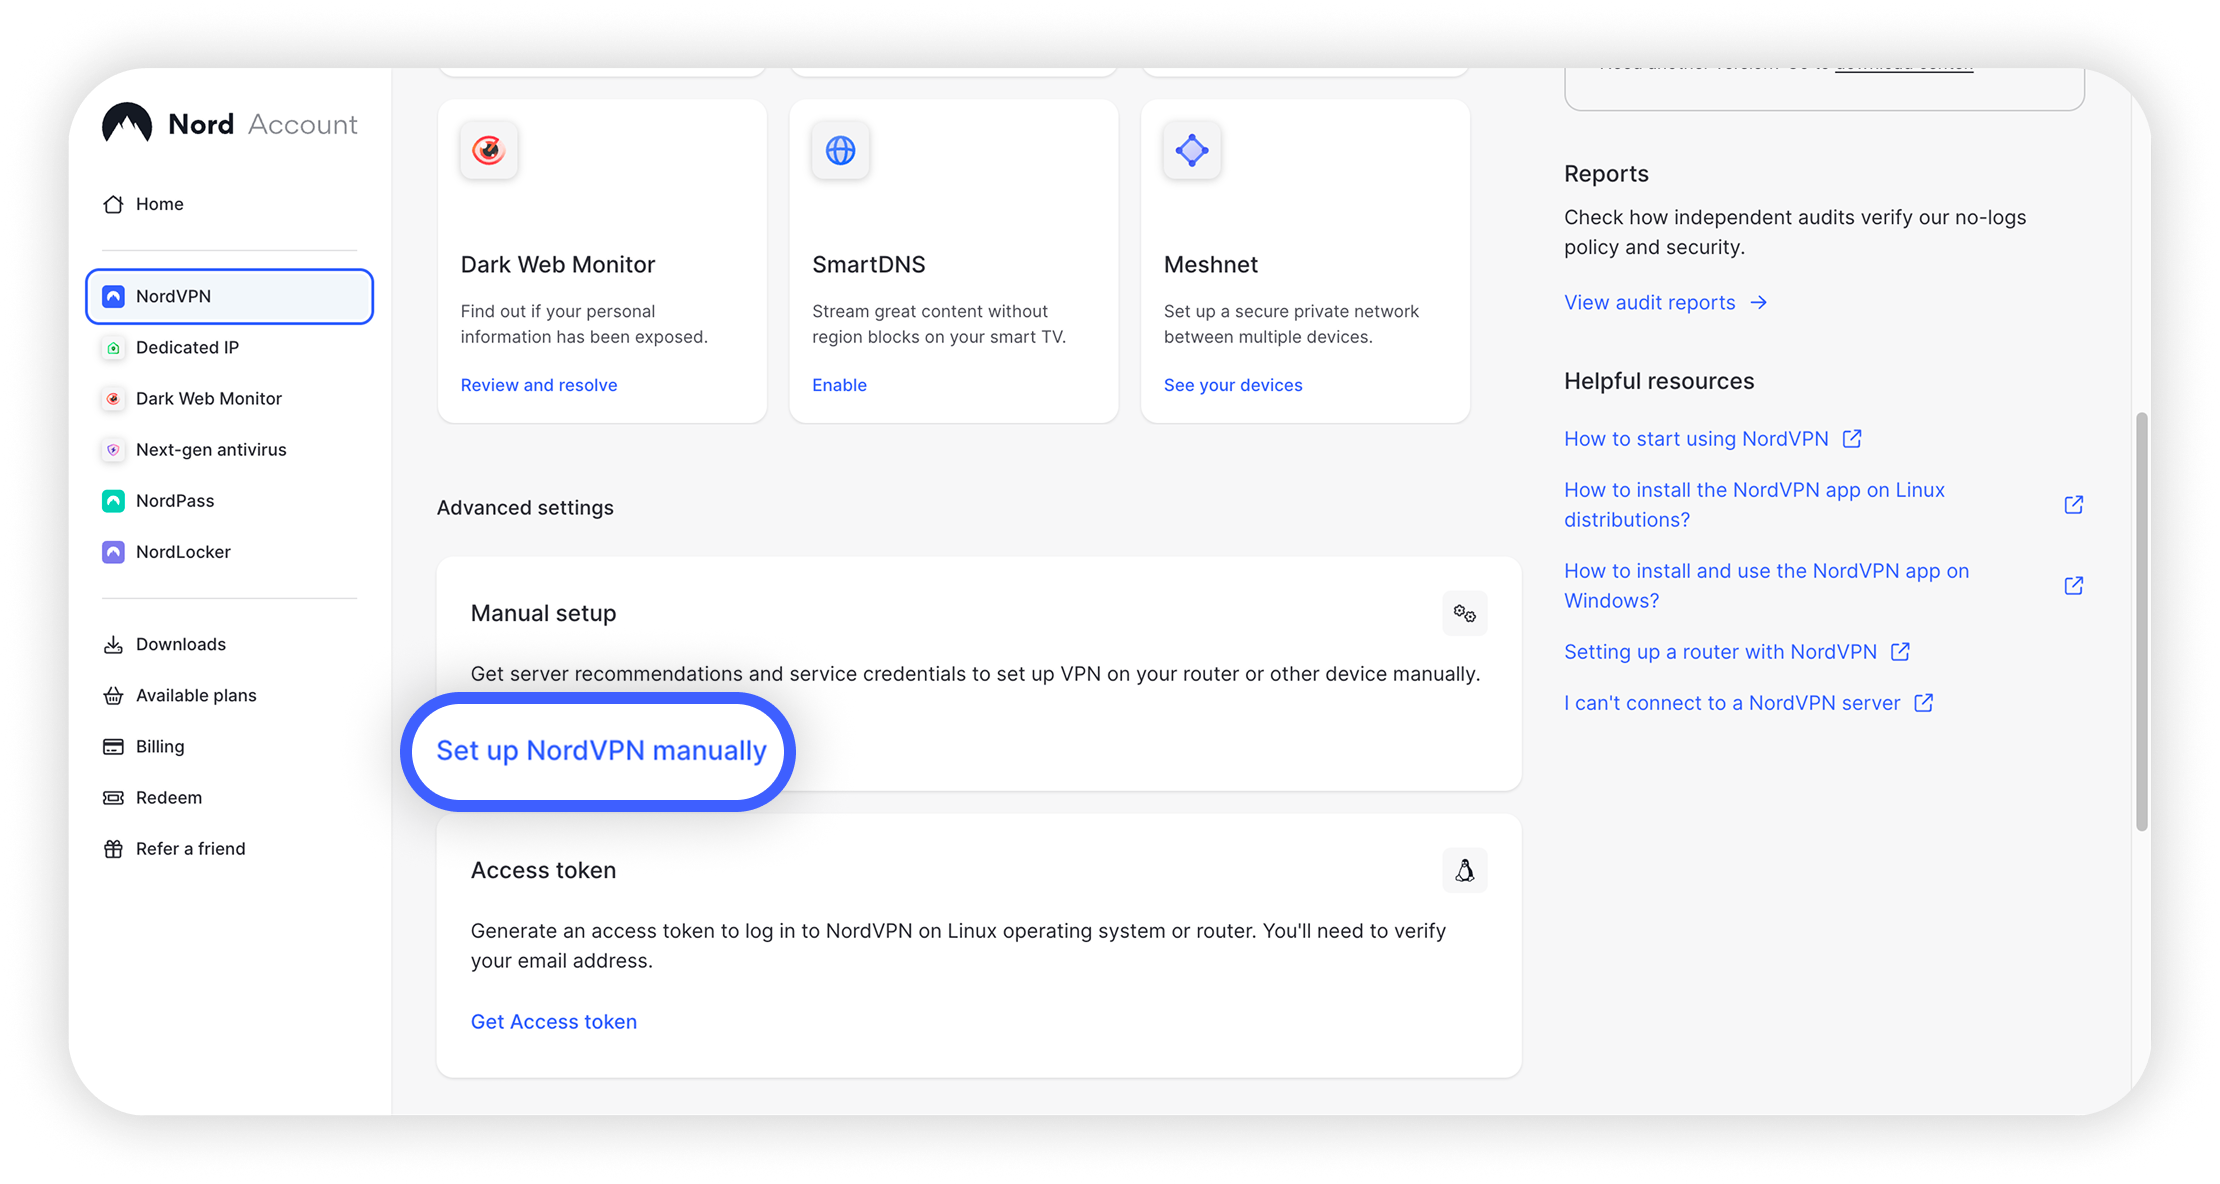Click the Meshnet diamond icon
Screen dimensions: 2220x1184
(x=1192, y=150)
